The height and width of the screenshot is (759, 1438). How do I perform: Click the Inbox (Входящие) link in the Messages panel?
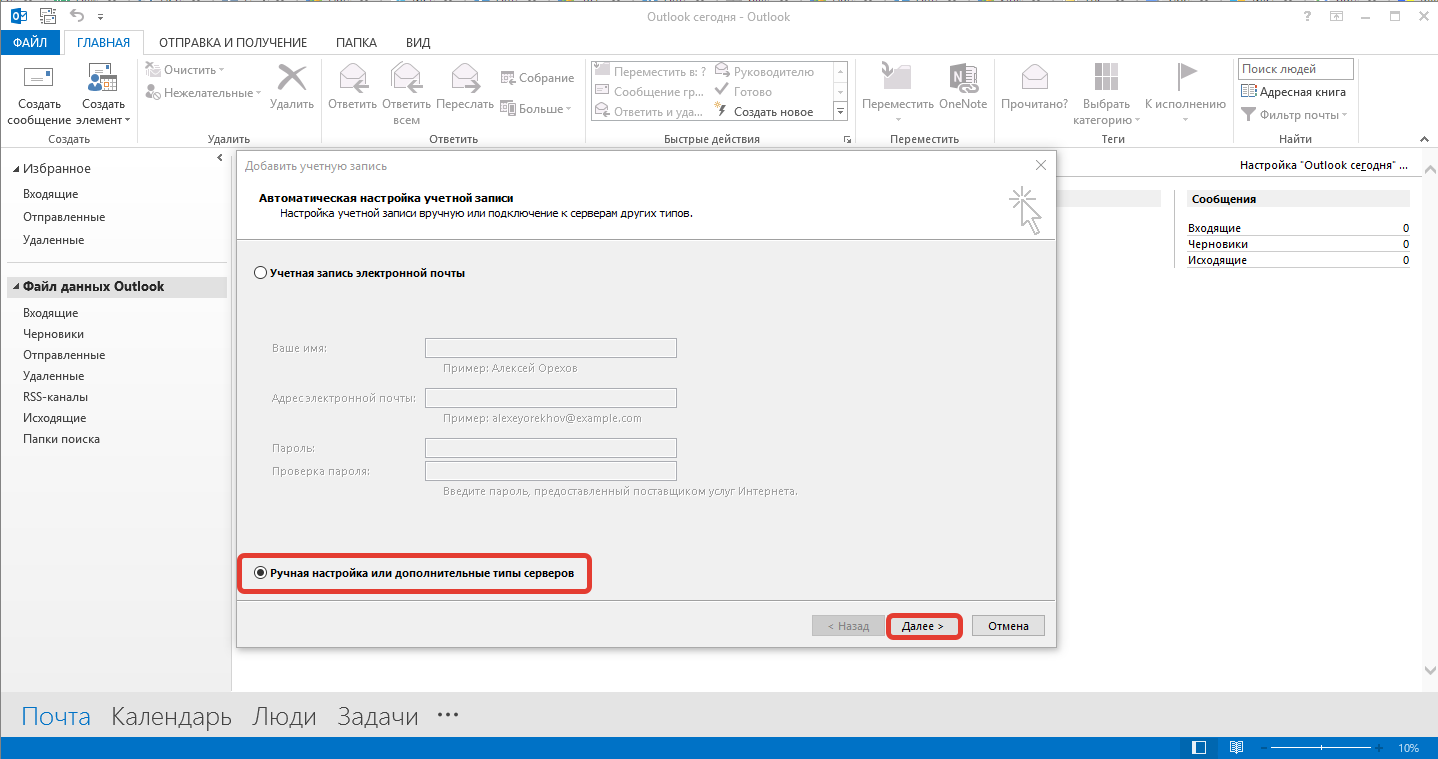[x=1214, y=229]
